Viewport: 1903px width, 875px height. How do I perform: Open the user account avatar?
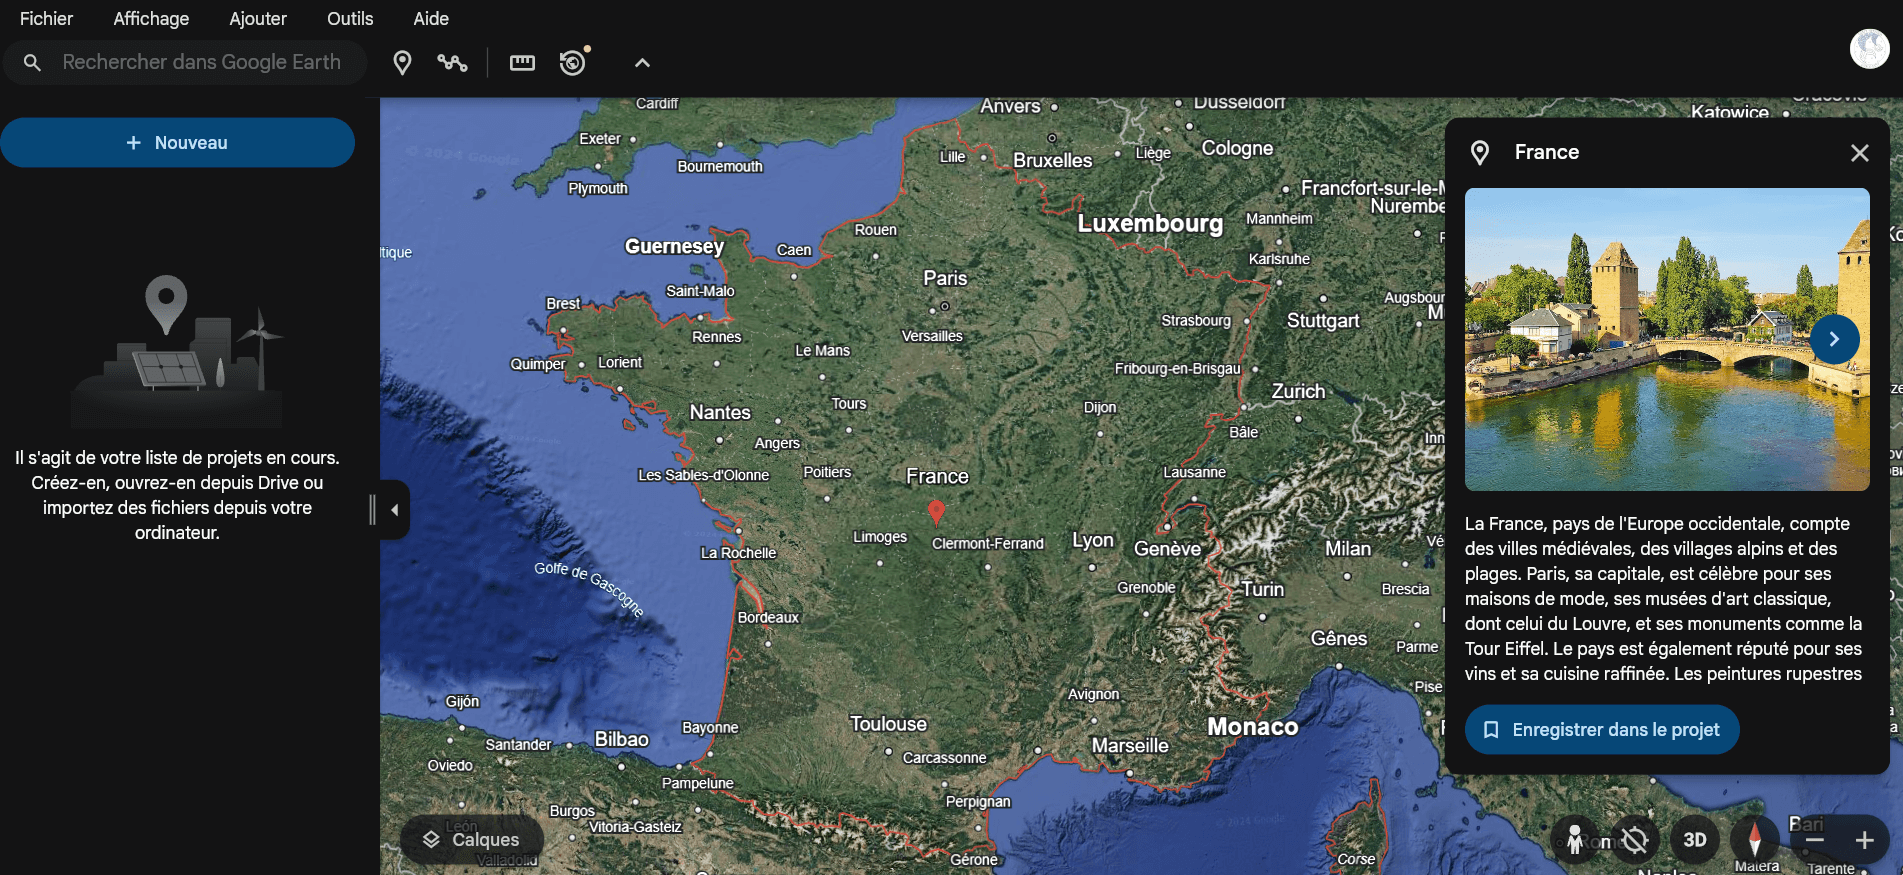coord(1869,48)
